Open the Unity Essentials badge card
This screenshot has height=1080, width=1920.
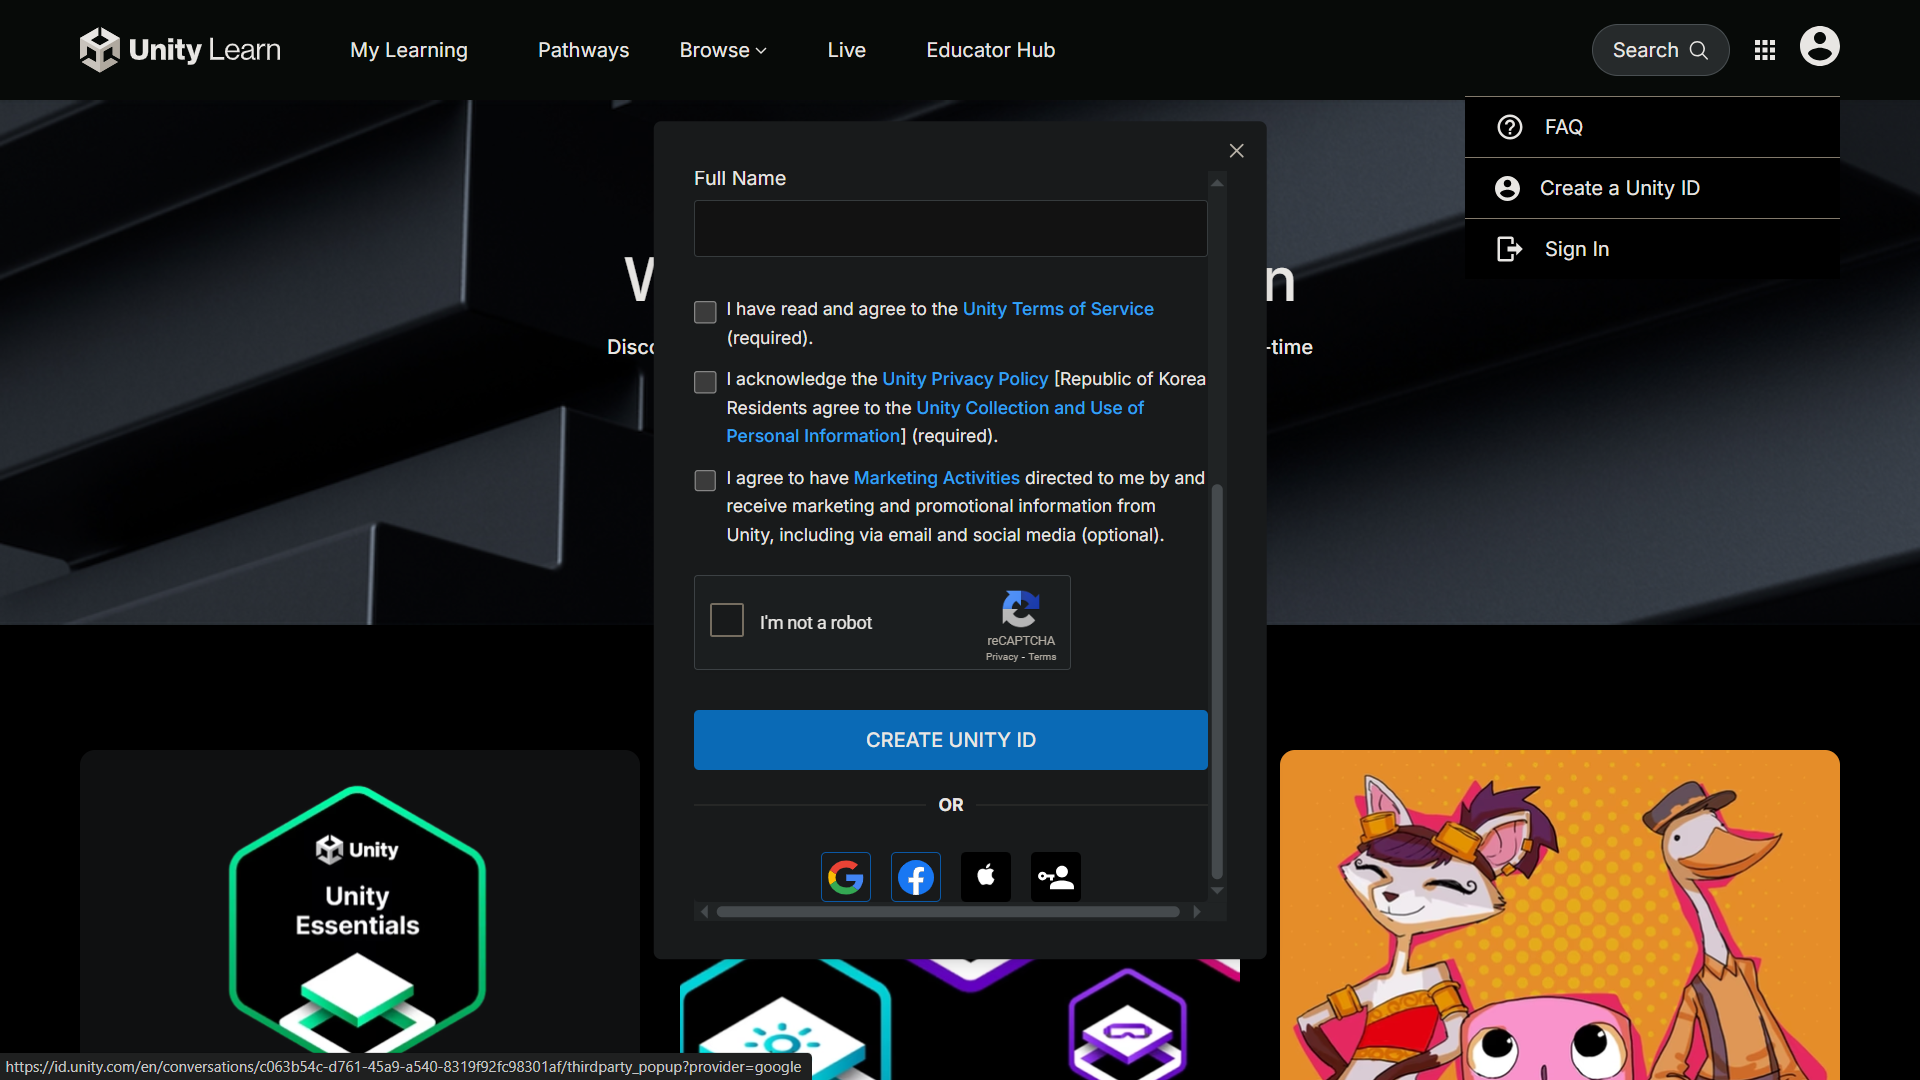pos(360,915)
